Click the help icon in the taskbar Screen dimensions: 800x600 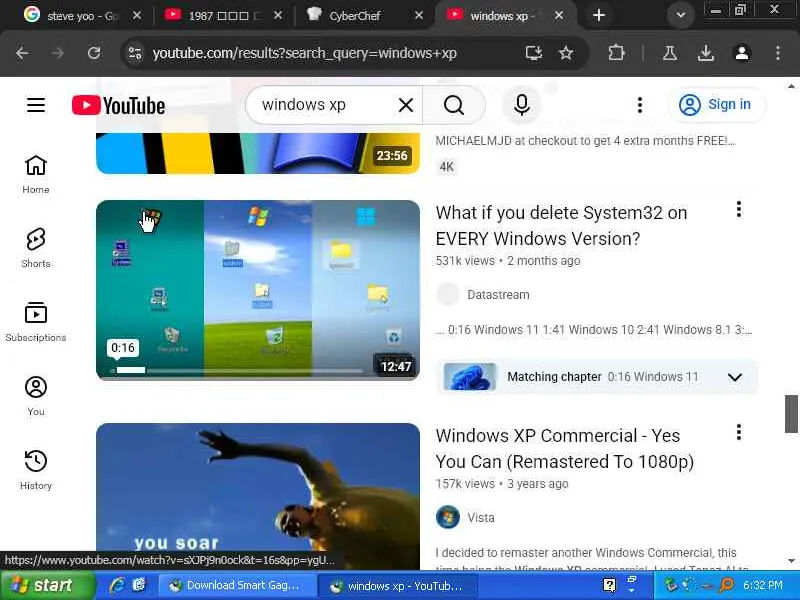pos(609,585)
